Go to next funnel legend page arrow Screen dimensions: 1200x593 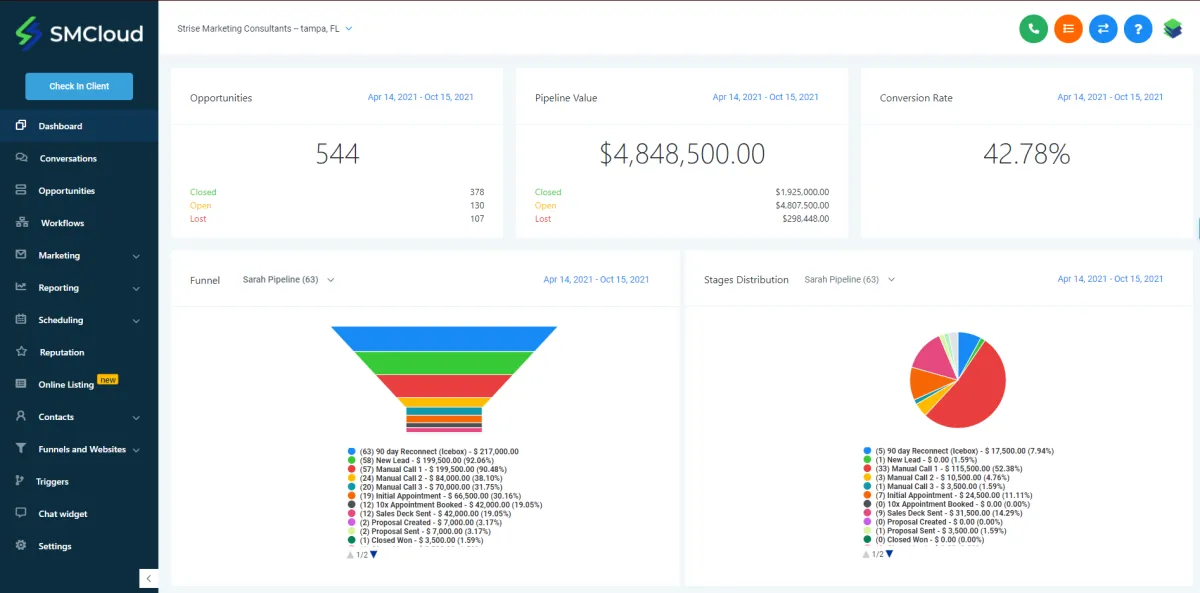374,554
